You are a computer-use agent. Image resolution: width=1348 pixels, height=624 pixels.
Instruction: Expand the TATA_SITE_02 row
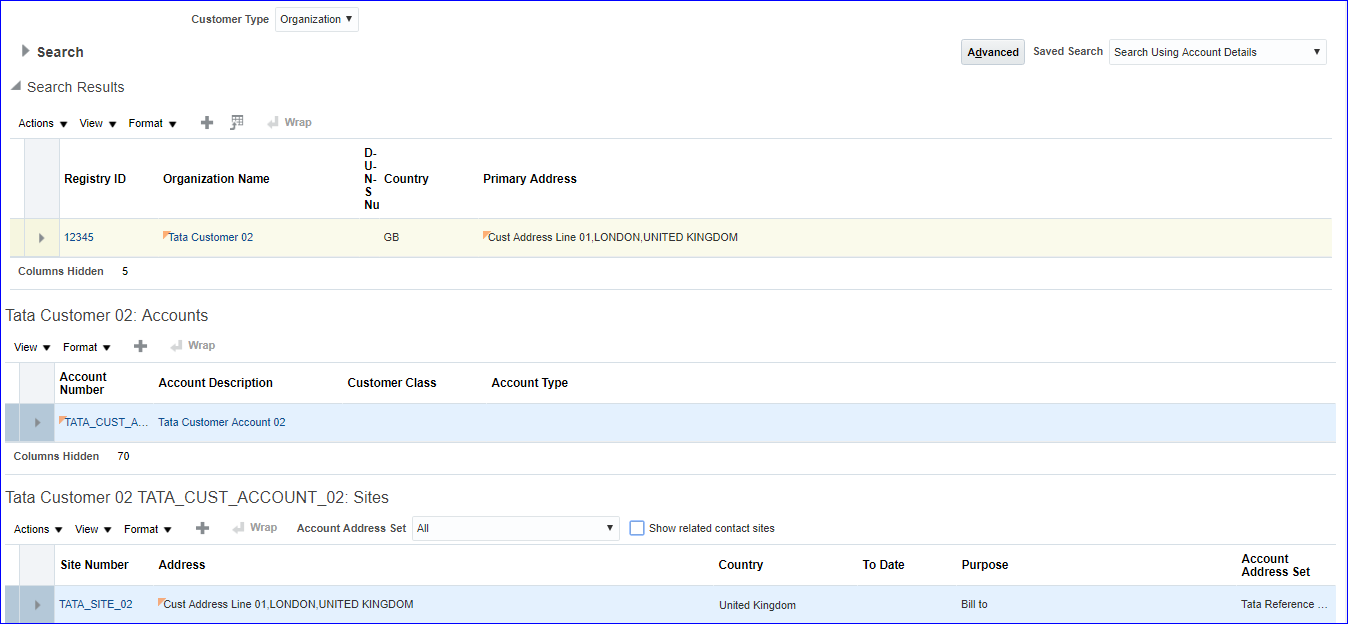37,605
